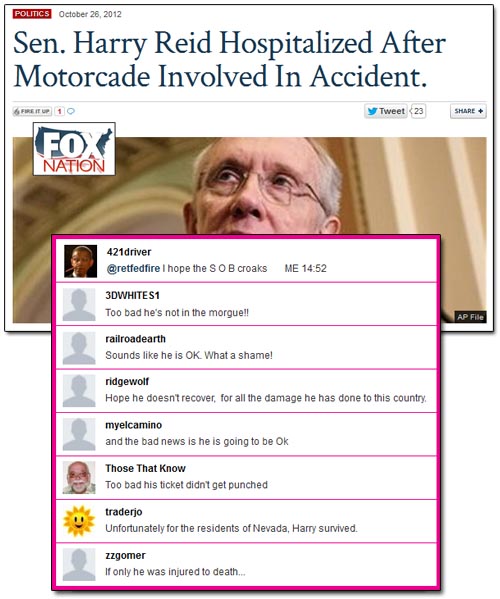Click ridgewolf's default avatar icon
Image resolution: width=500 pixels, height=599 pixels.
[x=79, y=391]
